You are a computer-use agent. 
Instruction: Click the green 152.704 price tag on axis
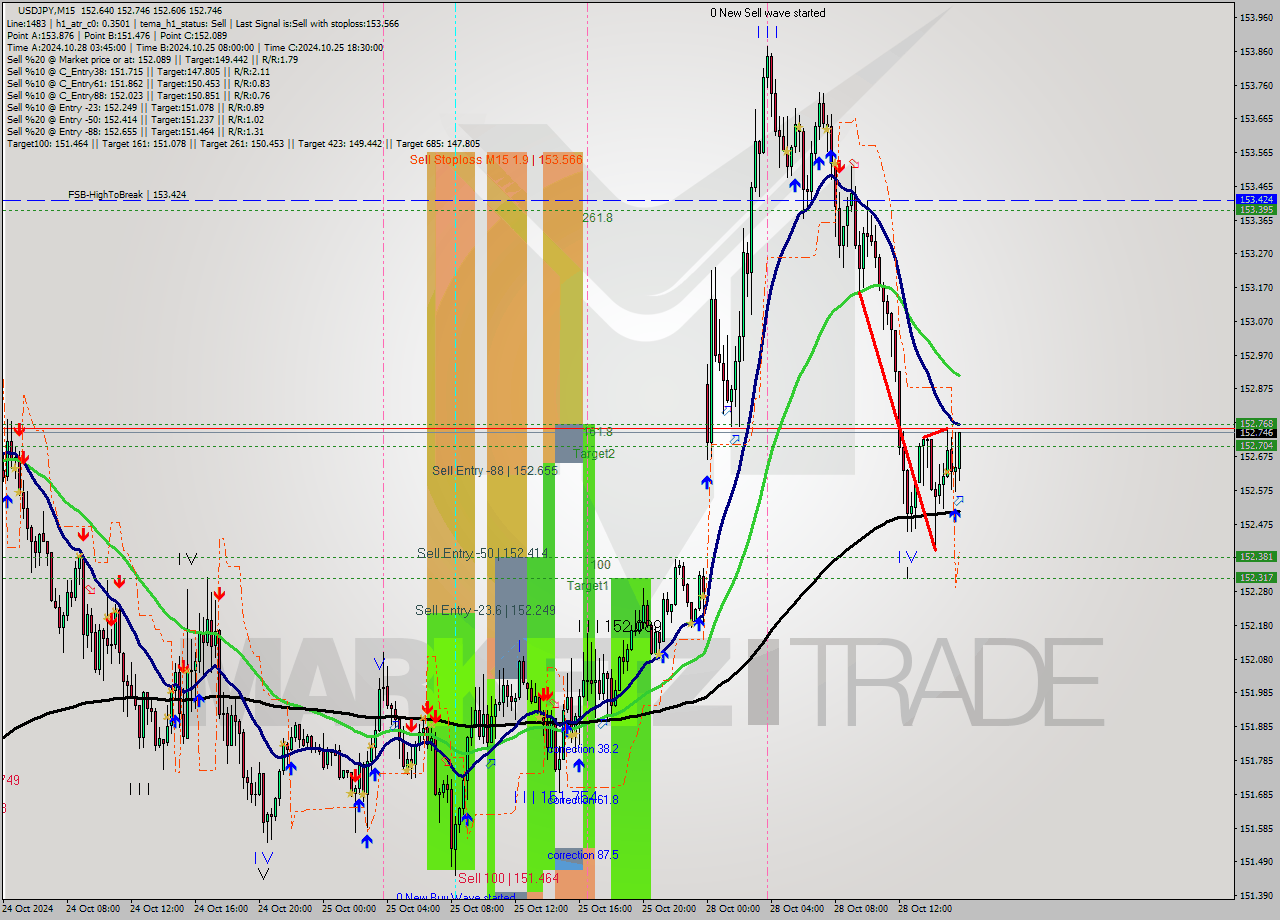[x=1255, y=446]
